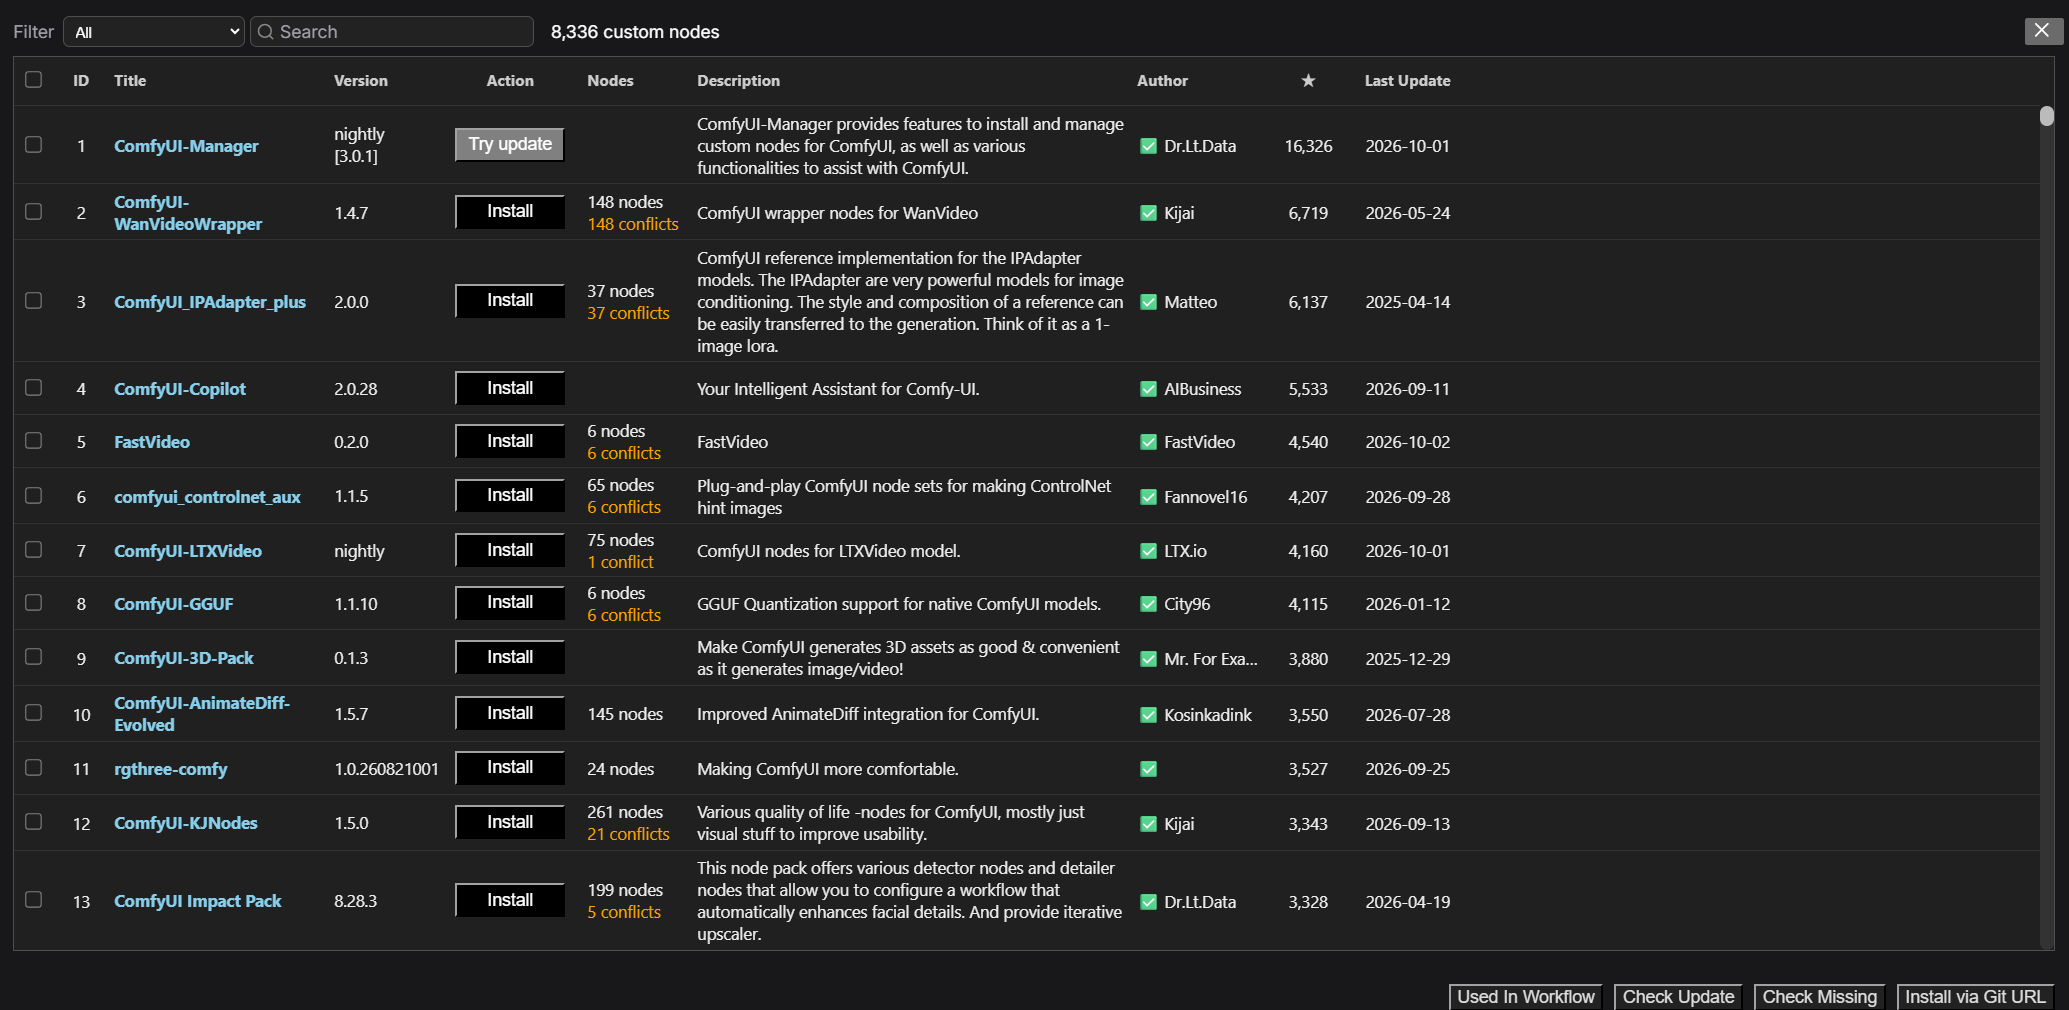
Task: Open the ComfyUI-3D-Pack title link
Action: point(184,658)
